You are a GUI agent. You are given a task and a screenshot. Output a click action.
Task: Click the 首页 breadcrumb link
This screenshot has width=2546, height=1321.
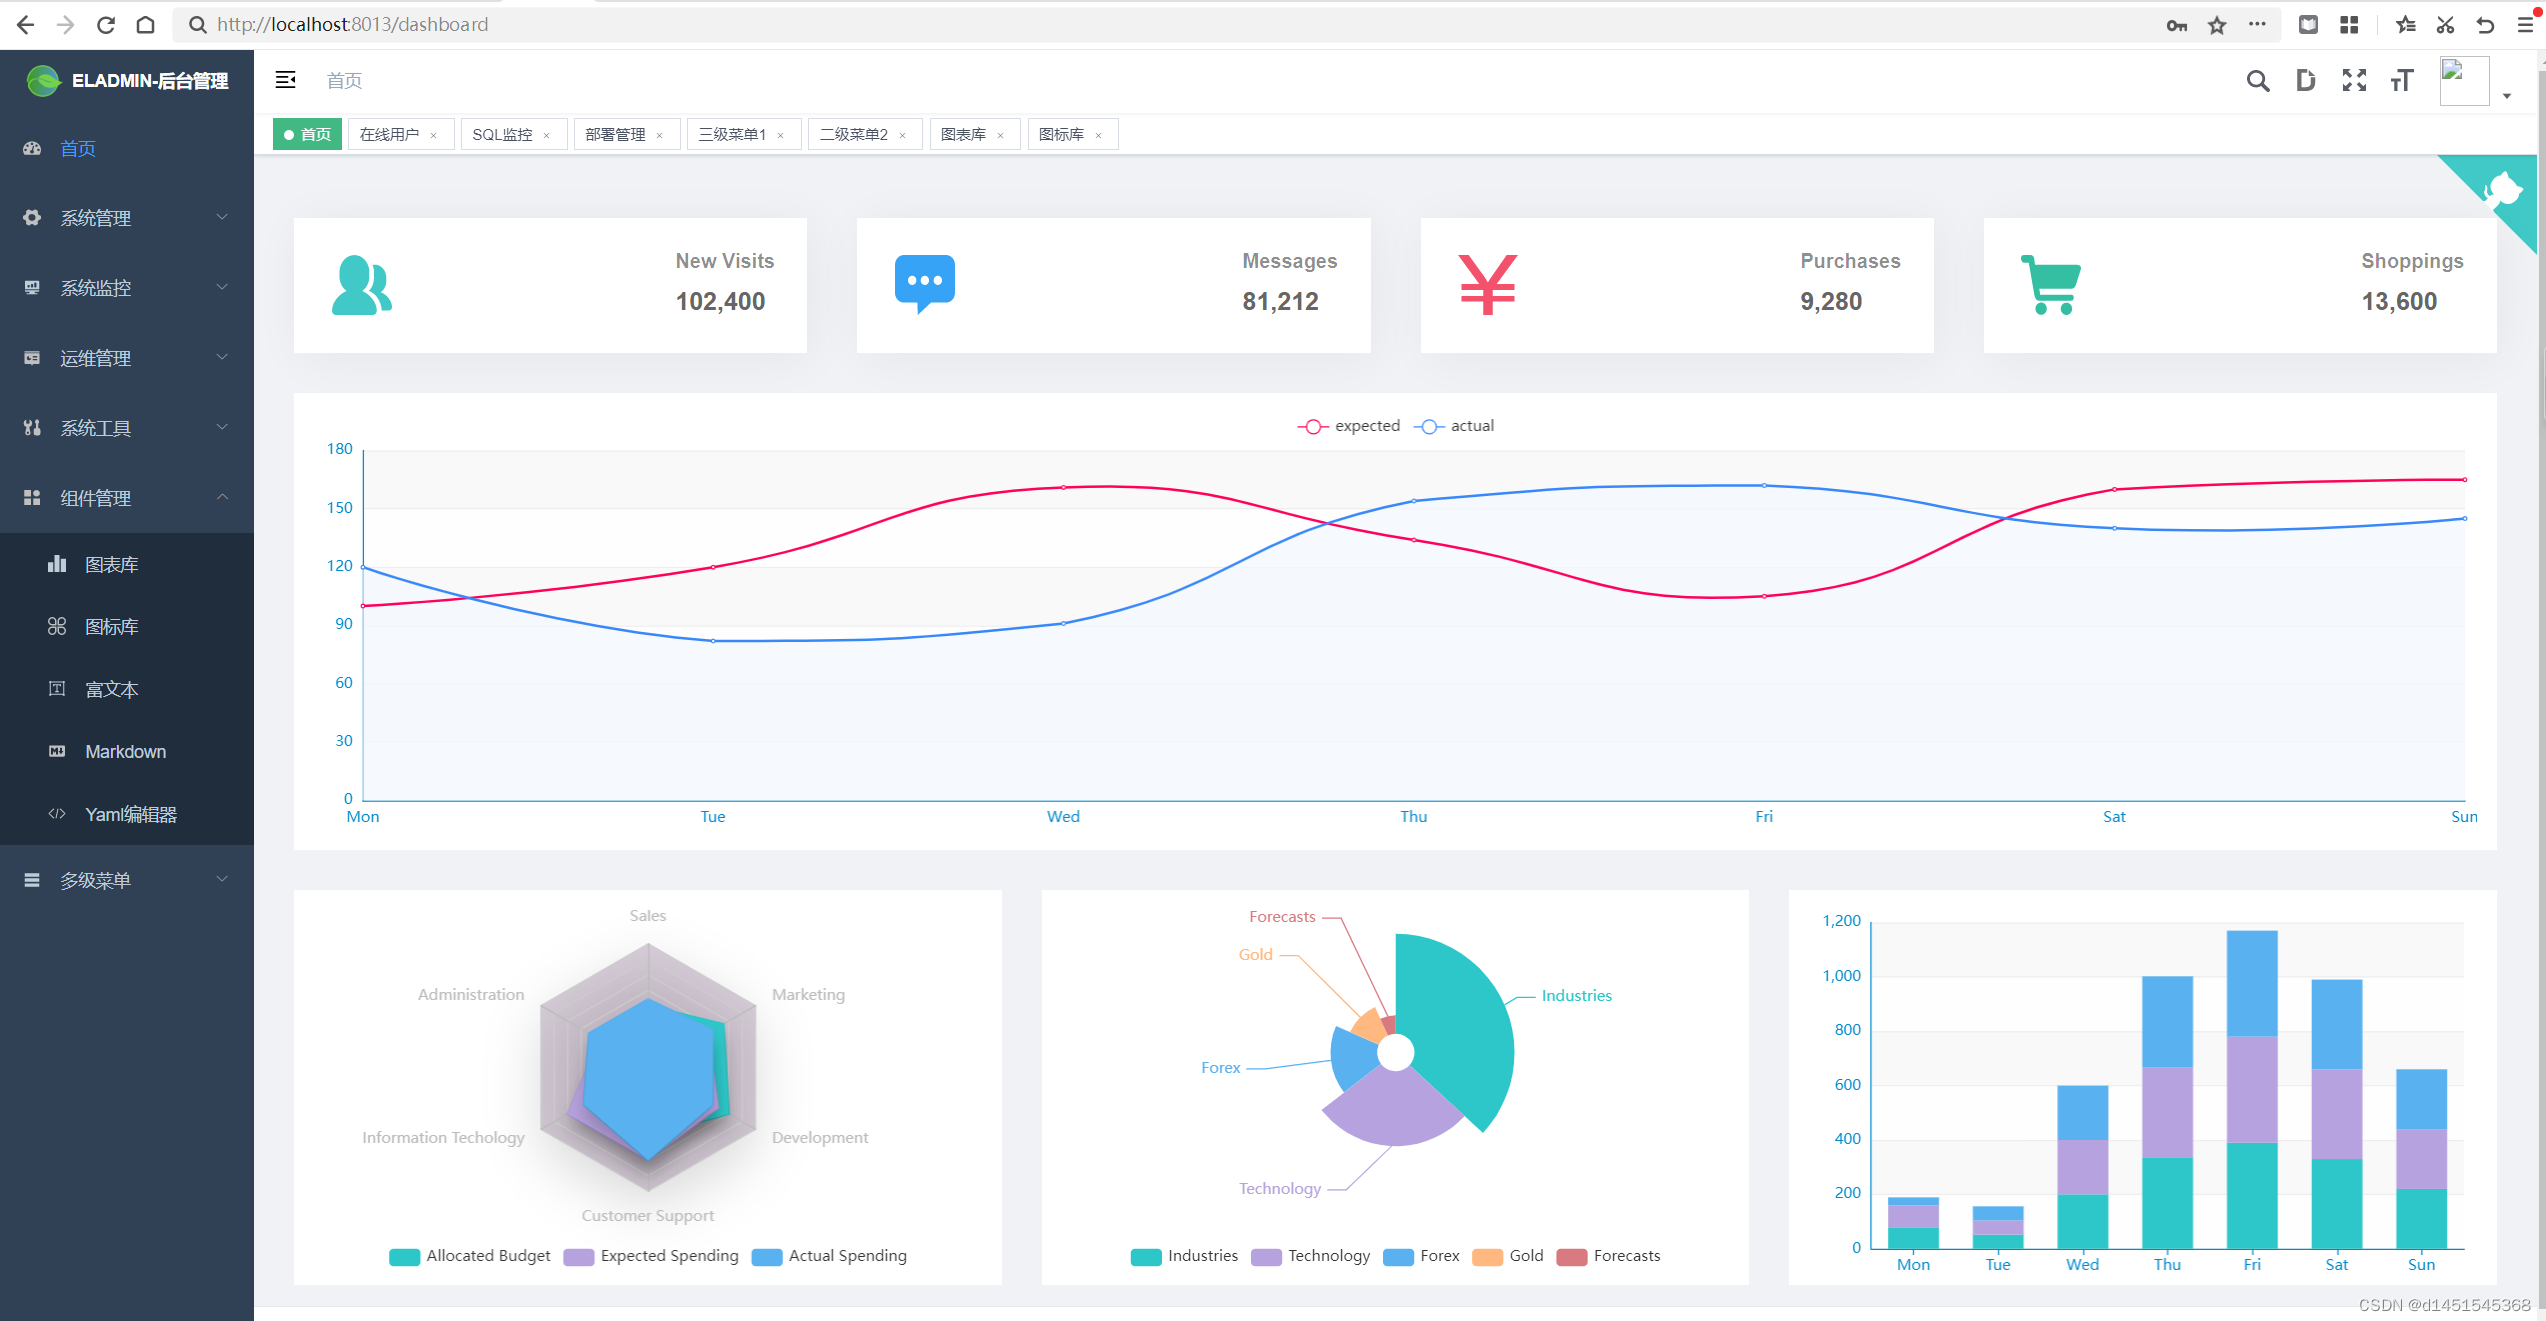[x=344, y=81]
